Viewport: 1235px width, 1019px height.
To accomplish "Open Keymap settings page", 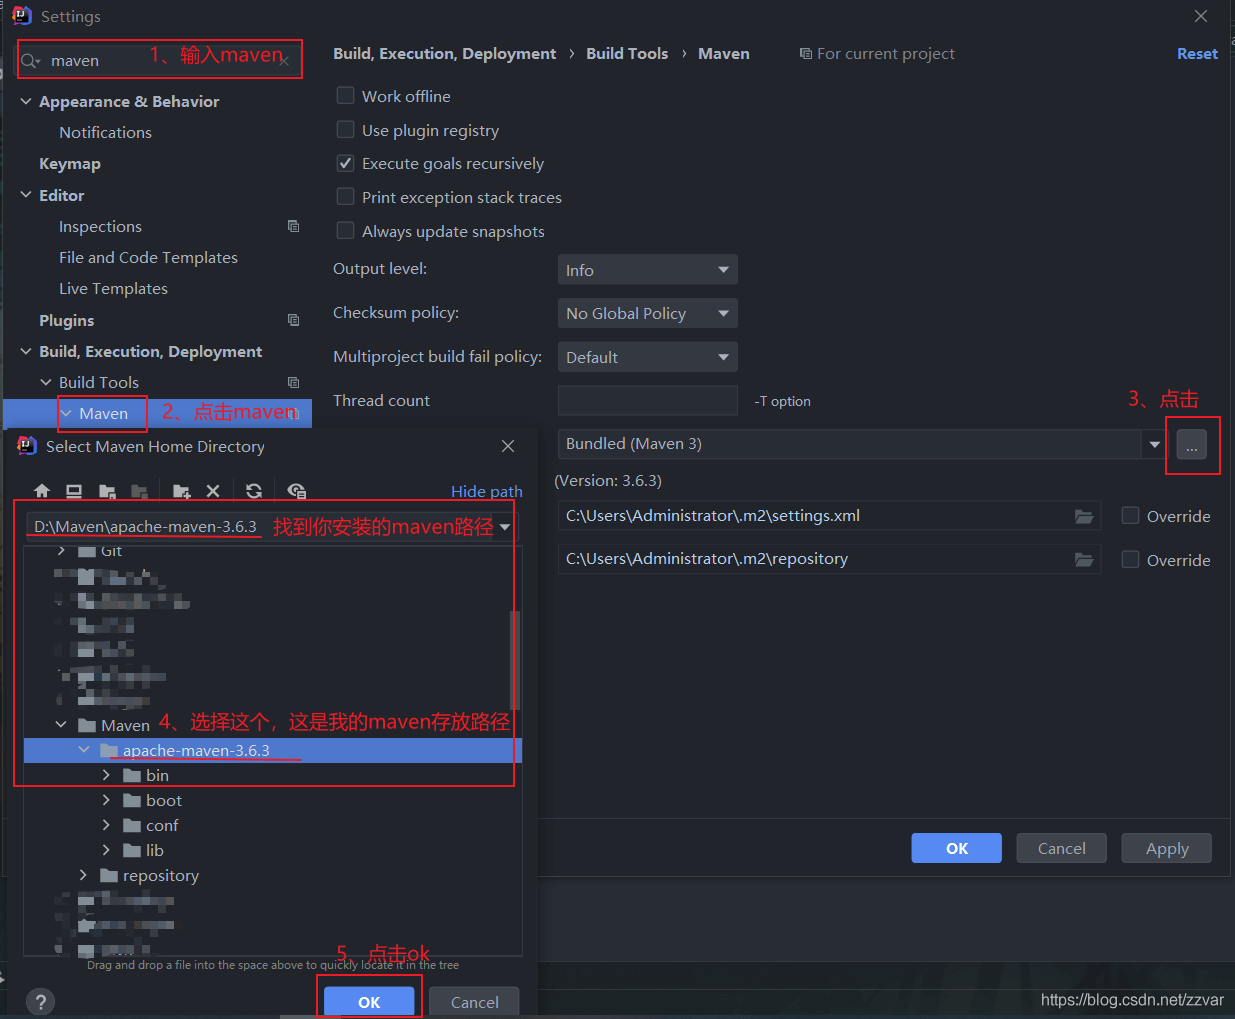I will click(70, 163).
